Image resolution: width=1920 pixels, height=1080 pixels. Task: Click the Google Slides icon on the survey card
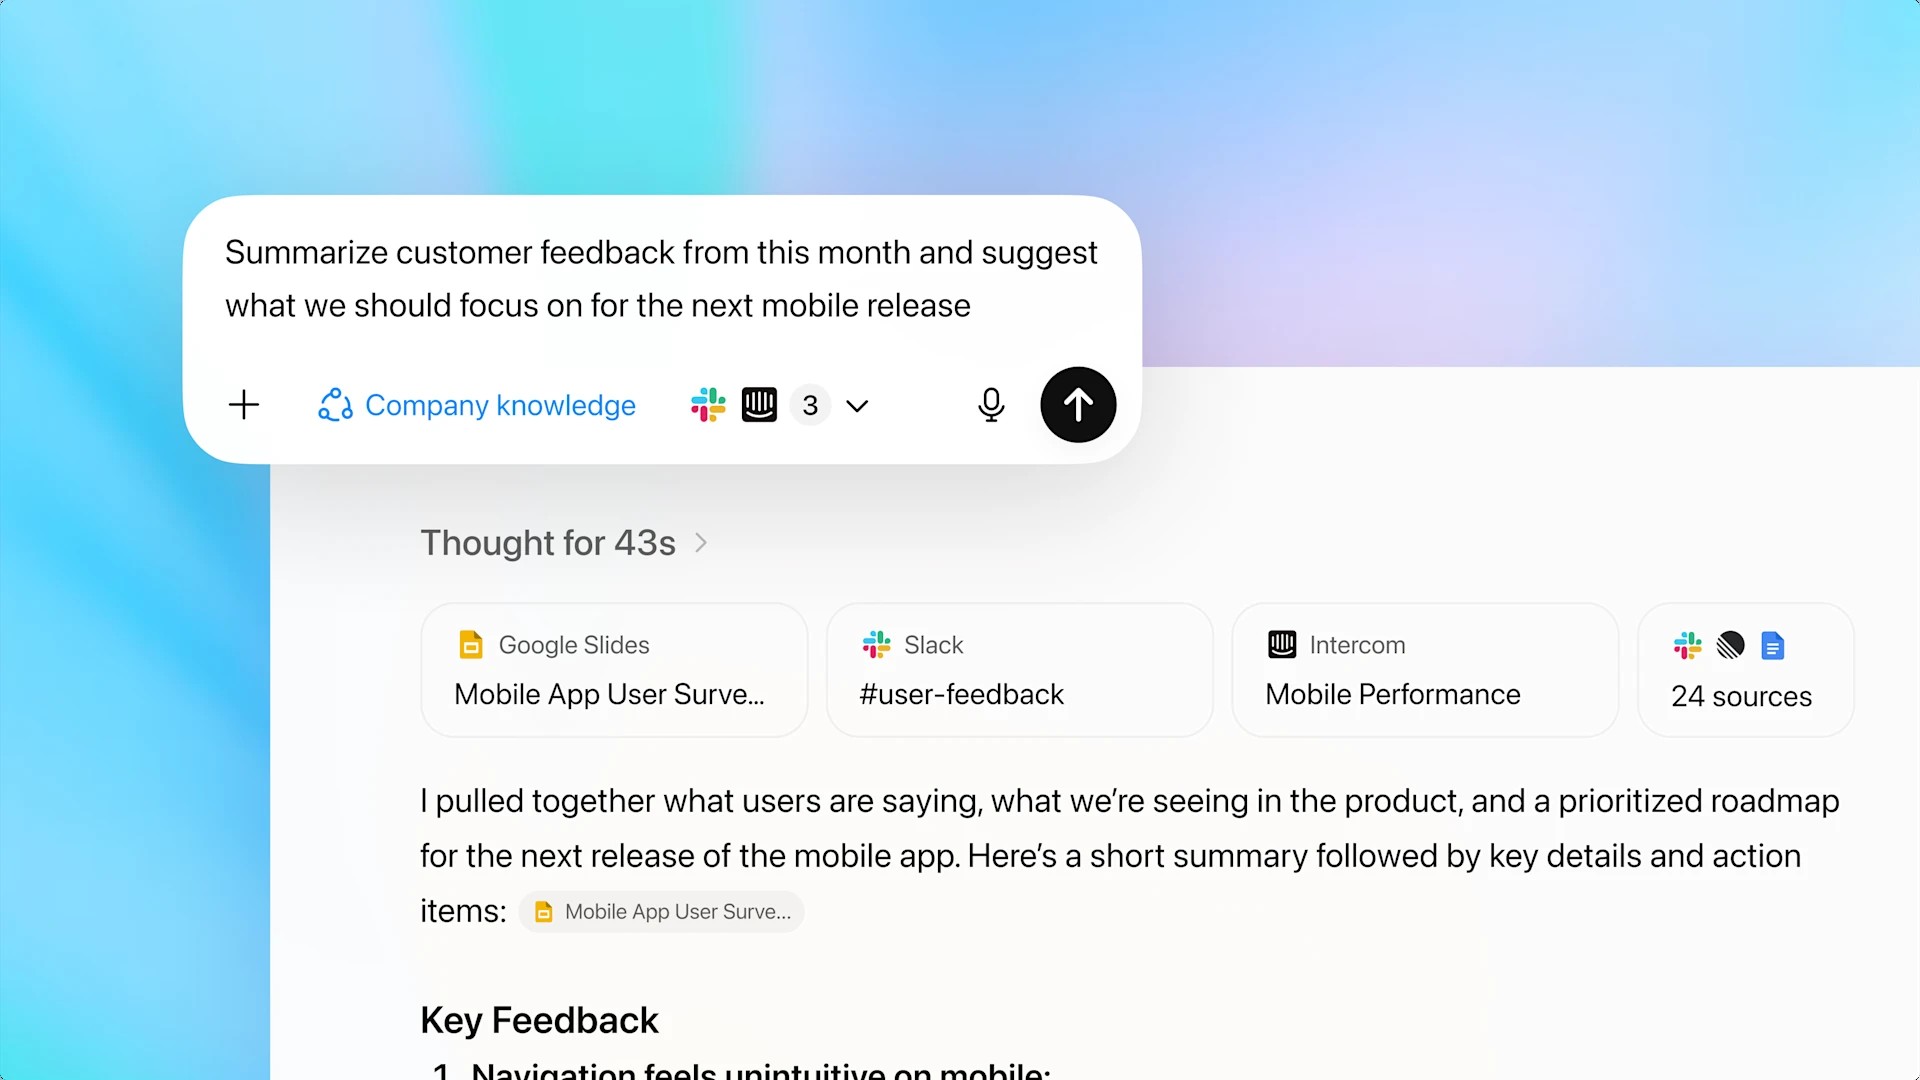pyautogui.click(x=470, y=645)
